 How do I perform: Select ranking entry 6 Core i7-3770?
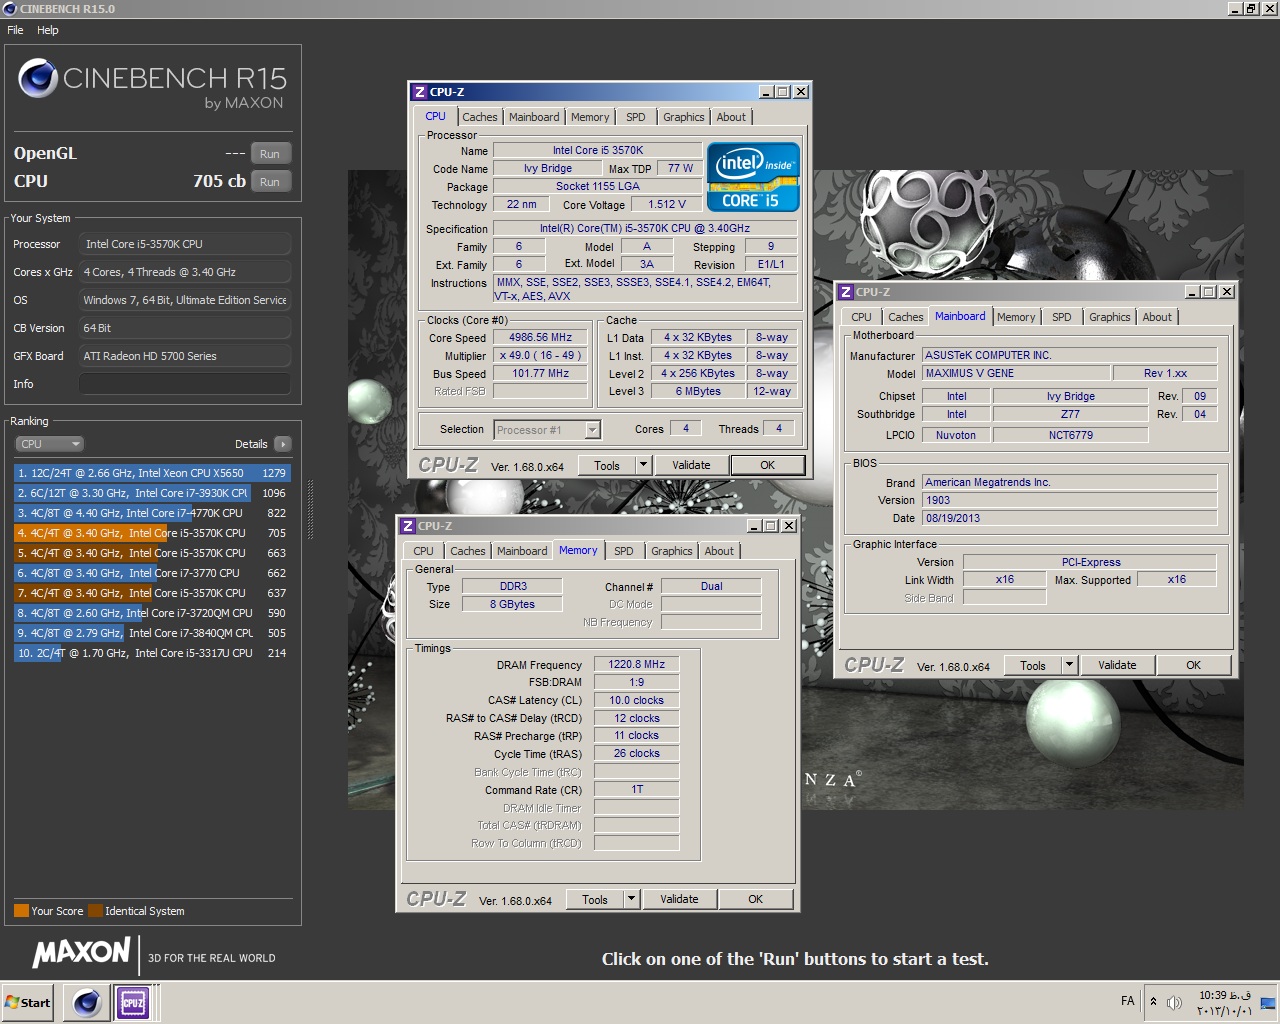(152, 573)
